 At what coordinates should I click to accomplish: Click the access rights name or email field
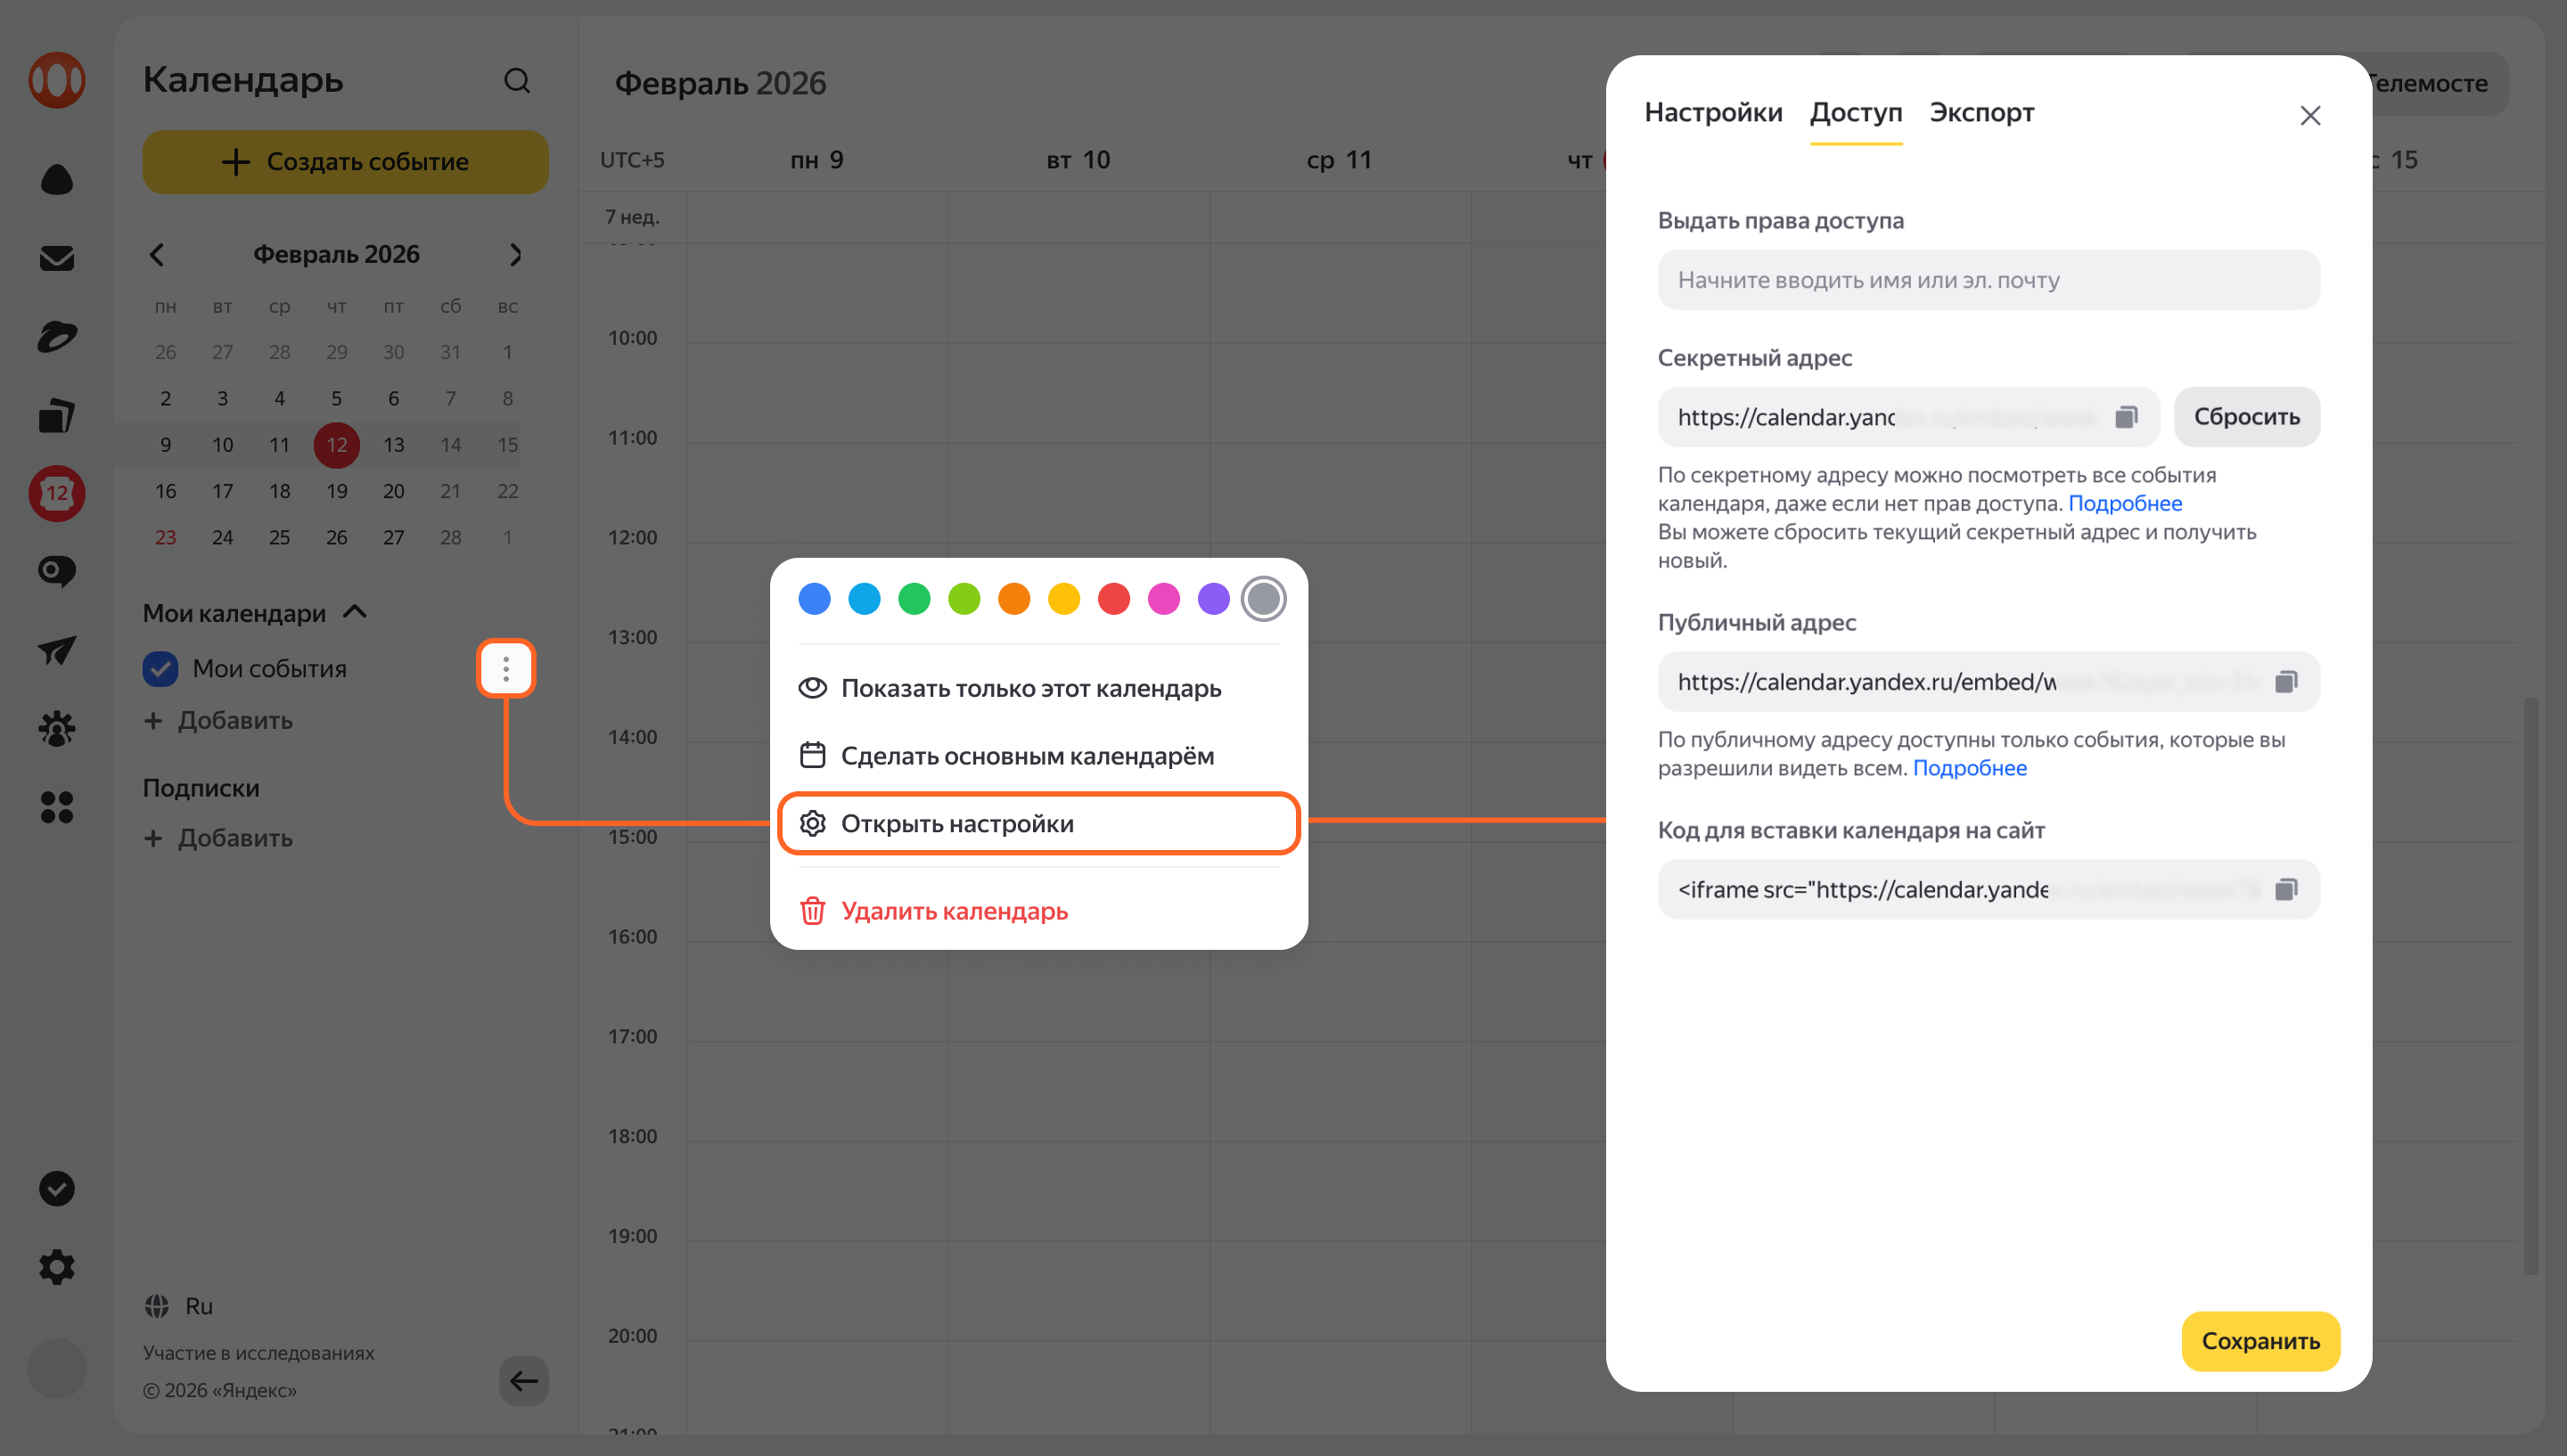(x=1987, y=280)
